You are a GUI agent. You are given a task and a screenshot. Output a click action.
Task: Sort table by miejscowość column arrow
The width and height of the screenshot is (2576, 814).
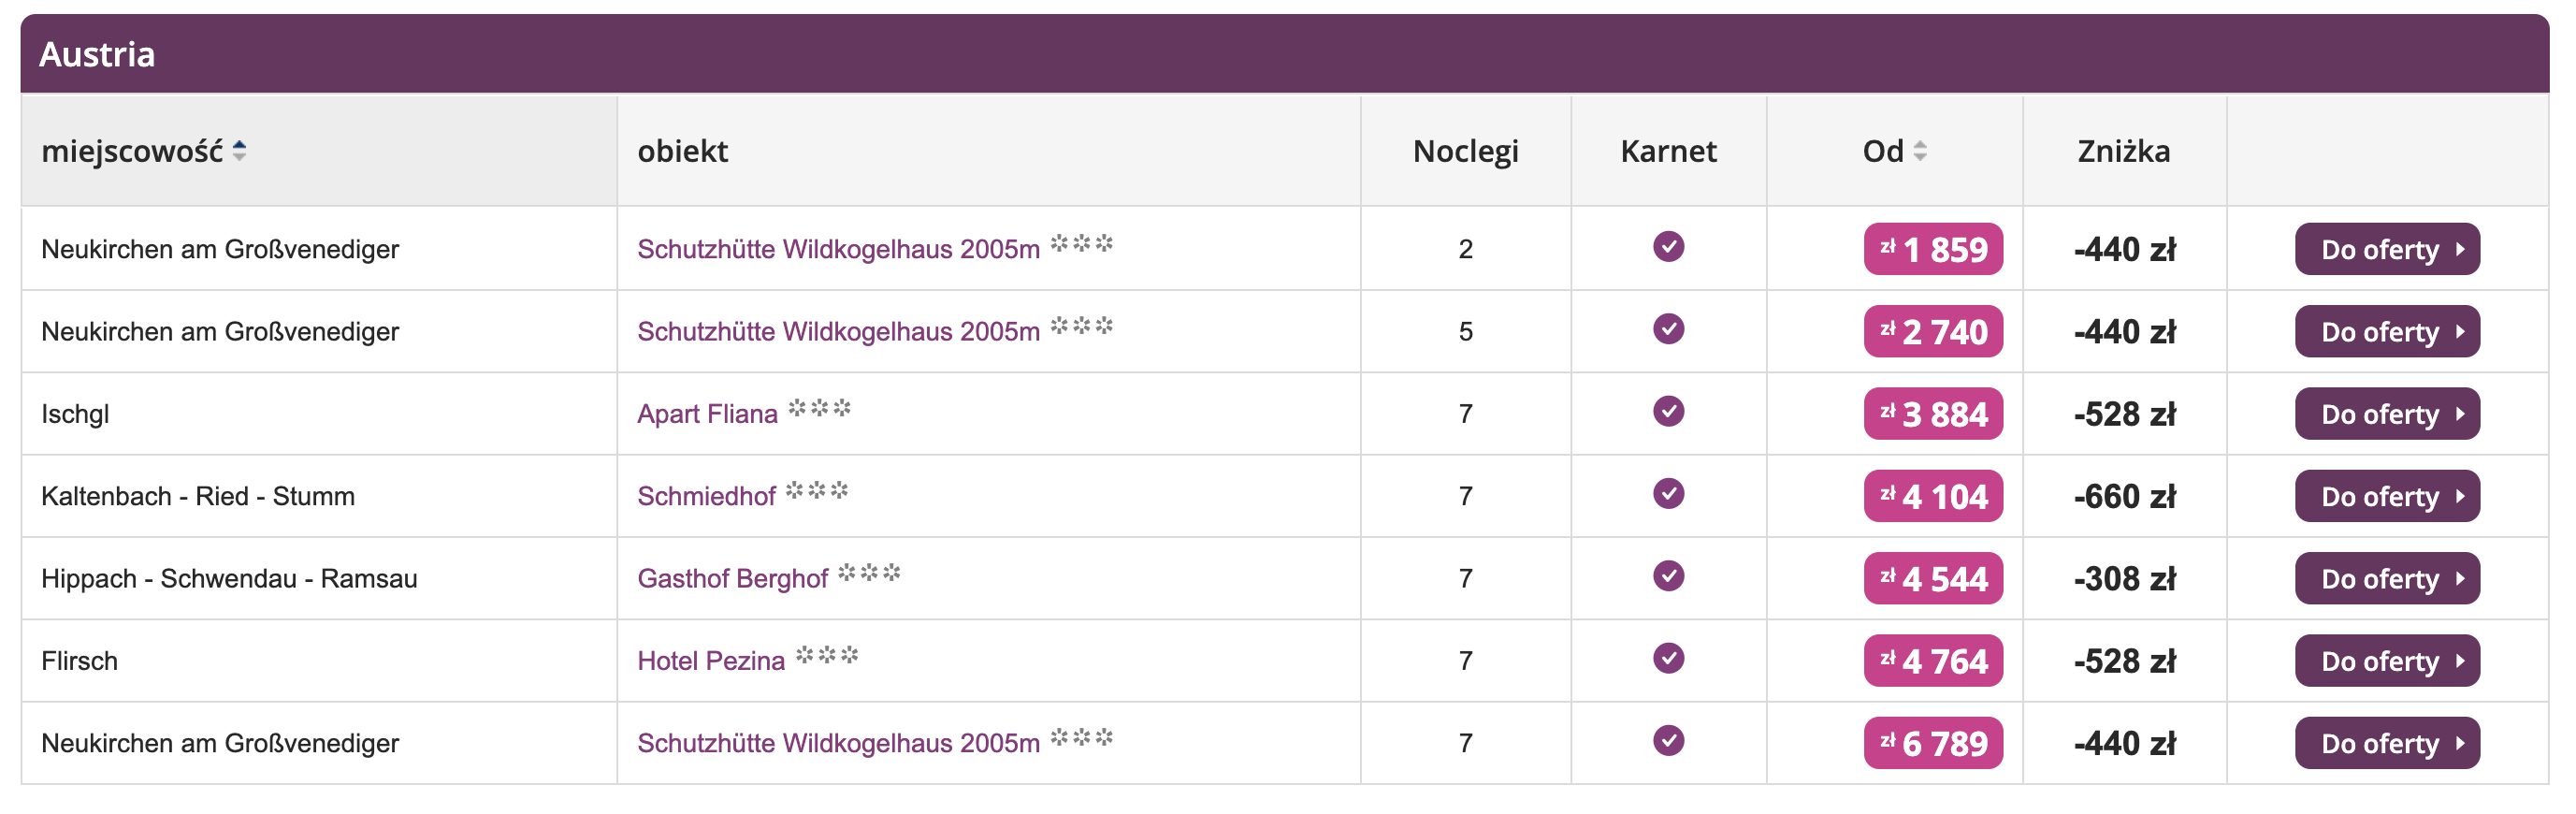click(x=239, y=151)
